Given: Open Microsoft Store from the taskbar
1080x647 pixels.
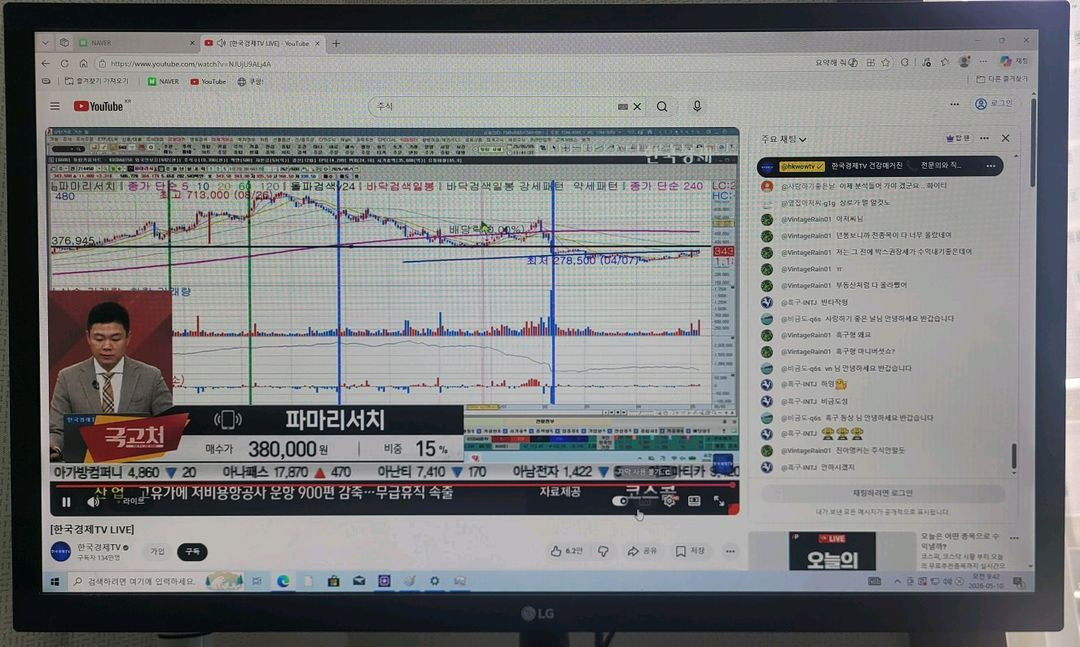Looking at the screenshot, I should [333, 582].
